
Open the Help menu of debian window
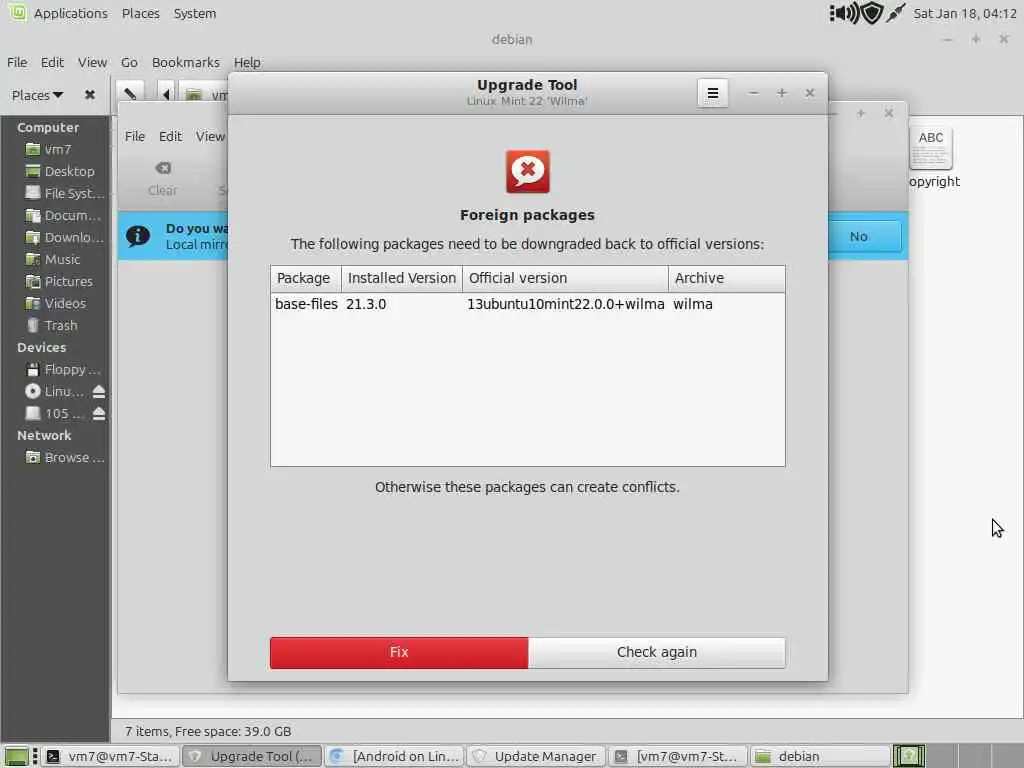[247, 62]
